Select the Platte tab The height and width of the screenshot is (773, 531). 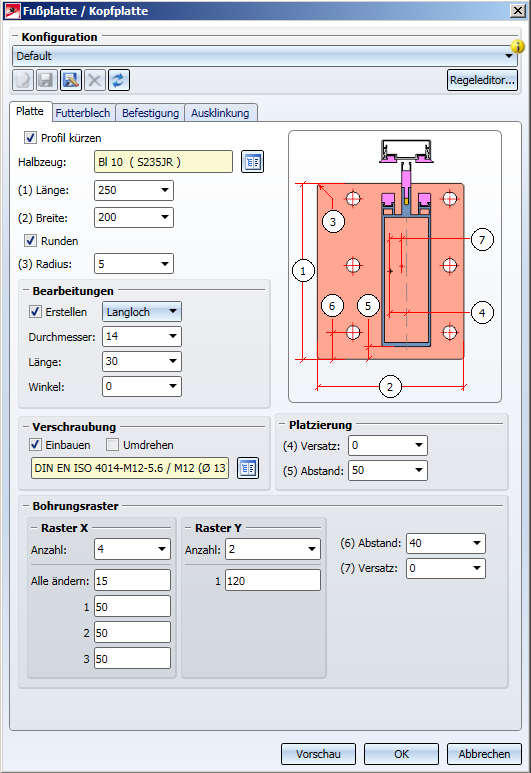(x=30, y=111)
